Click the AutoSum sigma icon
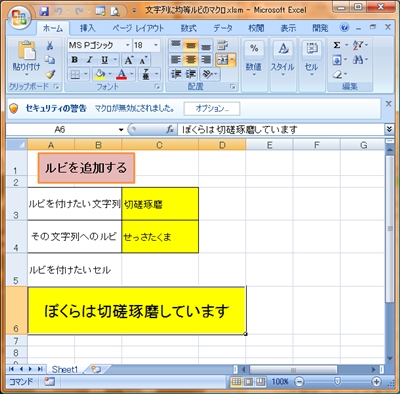The height and width of the screenshot is (394, 400). 337,45
